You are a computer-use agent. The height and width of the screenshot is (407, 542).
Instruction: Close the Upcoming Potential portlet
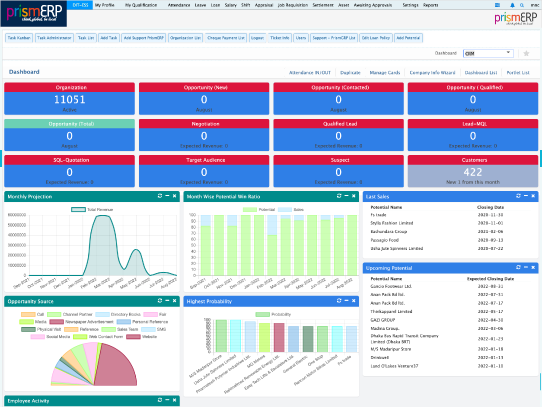[533, 268]
